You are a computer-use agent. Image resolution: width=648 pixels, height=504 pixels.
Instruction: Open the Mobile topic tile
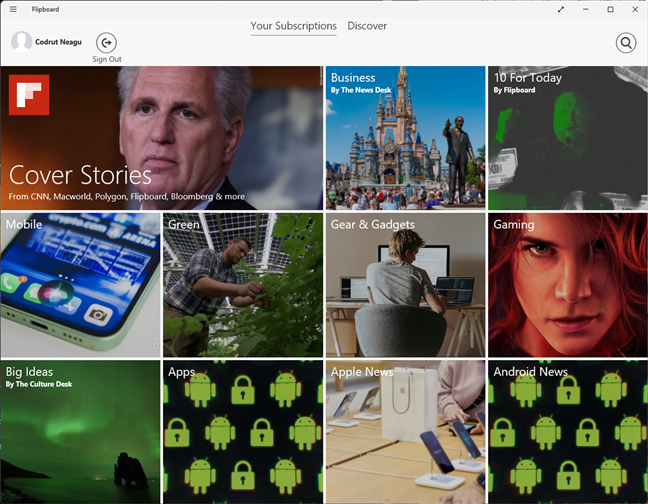[80, 285]
